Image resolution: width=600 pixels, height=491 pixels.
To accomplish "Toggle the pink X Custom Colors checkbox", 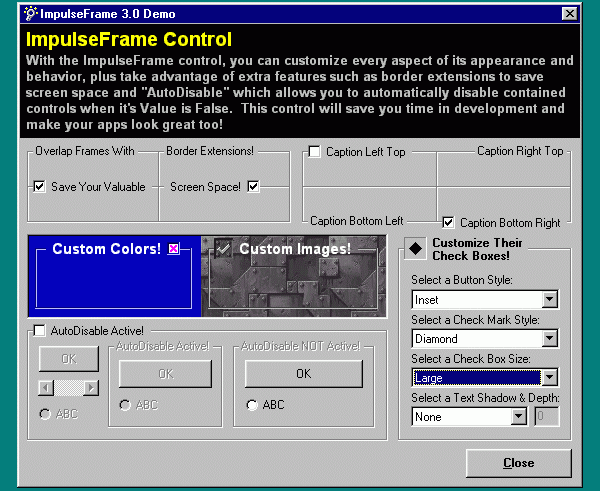I will click(173, 249).
